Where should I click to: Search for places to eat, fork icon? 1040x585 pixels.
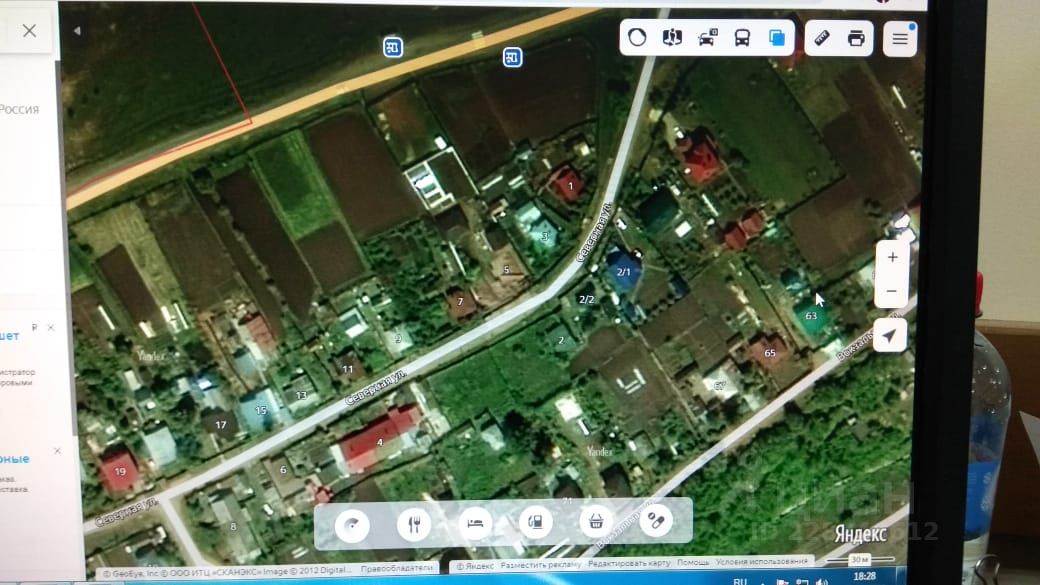click(414, 525)
